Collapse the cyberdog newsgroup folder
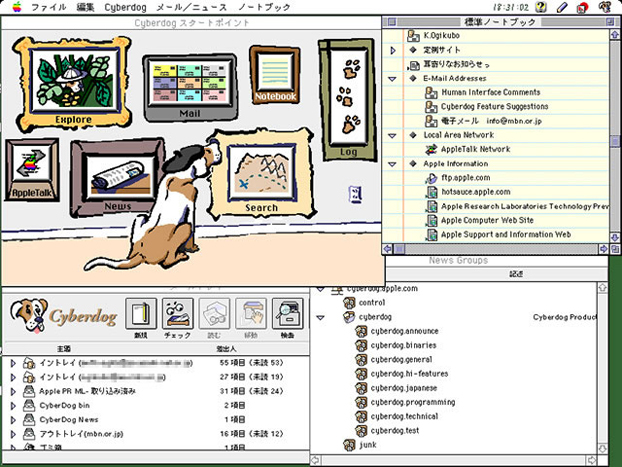This screenshot has width=622, height=467. (x=320, y=317)
